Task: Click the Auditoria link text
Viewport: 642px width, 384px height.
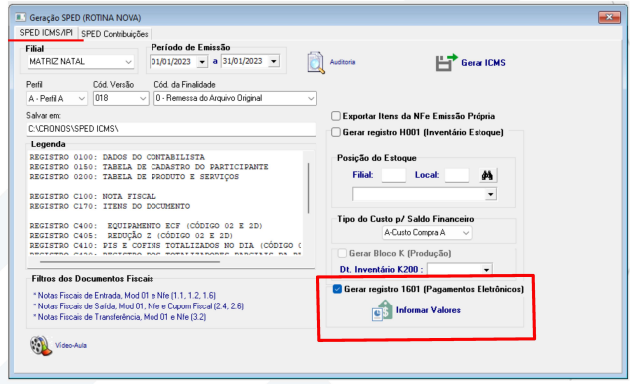Action: [342, 62]
